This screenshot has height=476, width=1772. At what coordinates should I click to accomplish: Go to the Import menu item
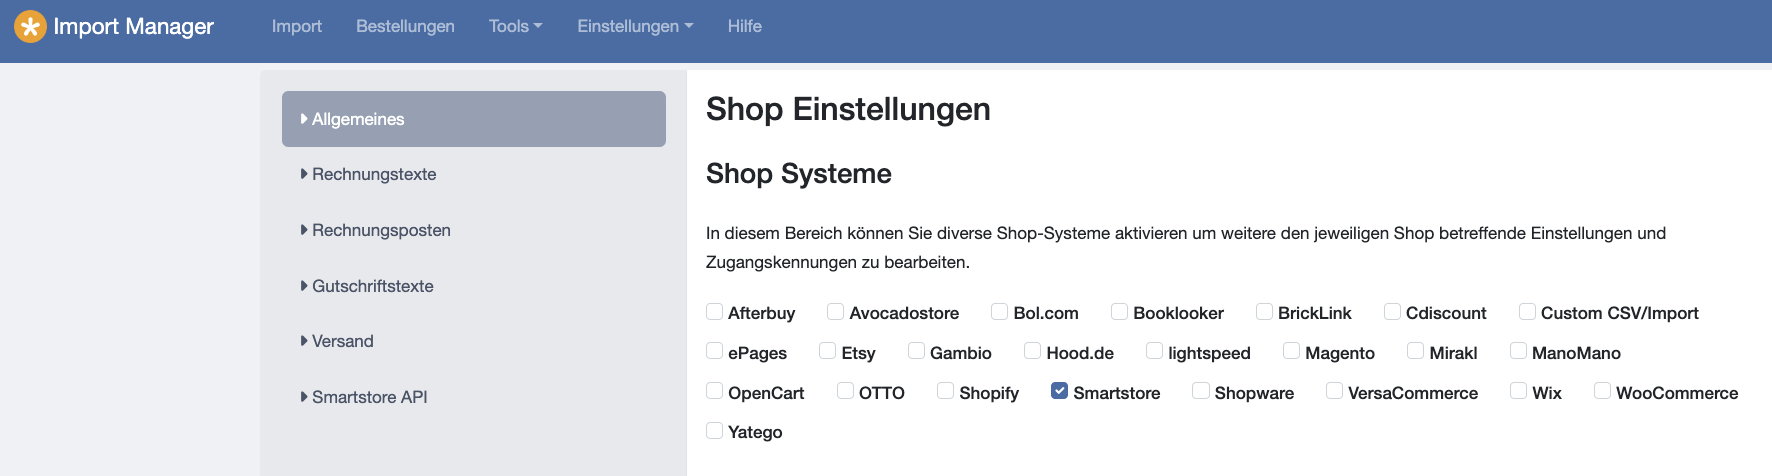coord(297,27)
